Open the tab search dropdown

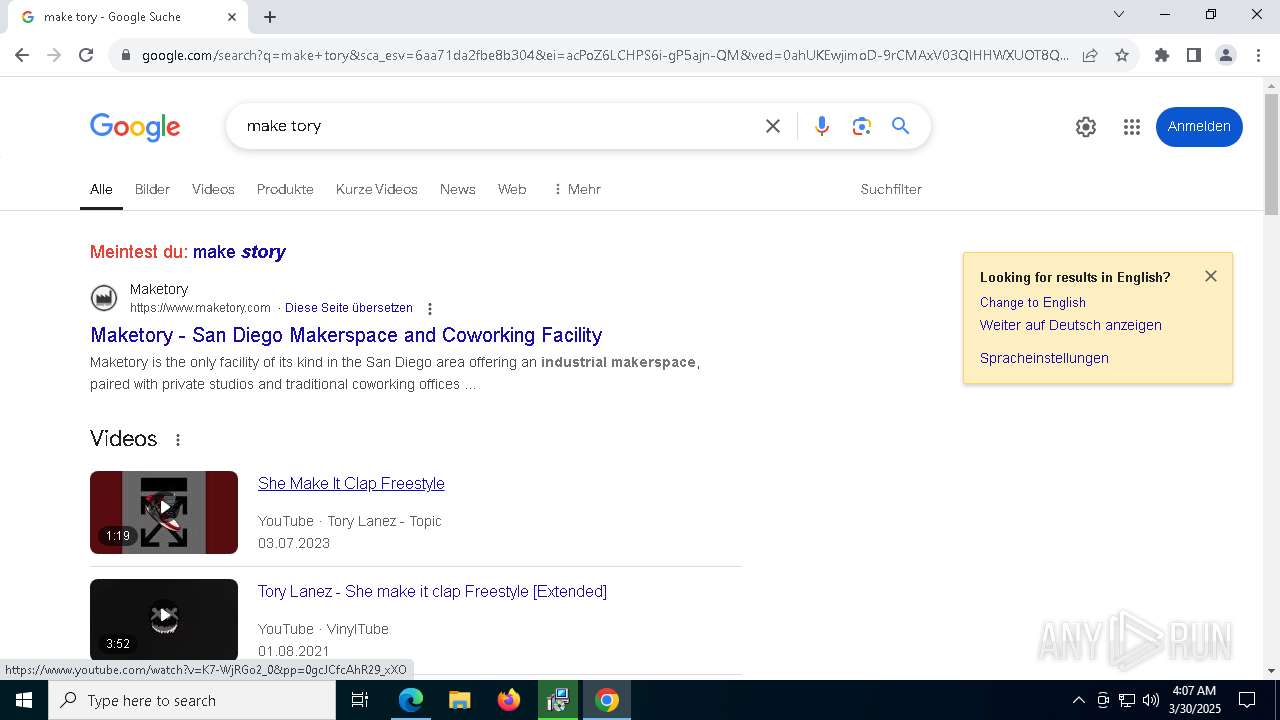pos(1119,15)
